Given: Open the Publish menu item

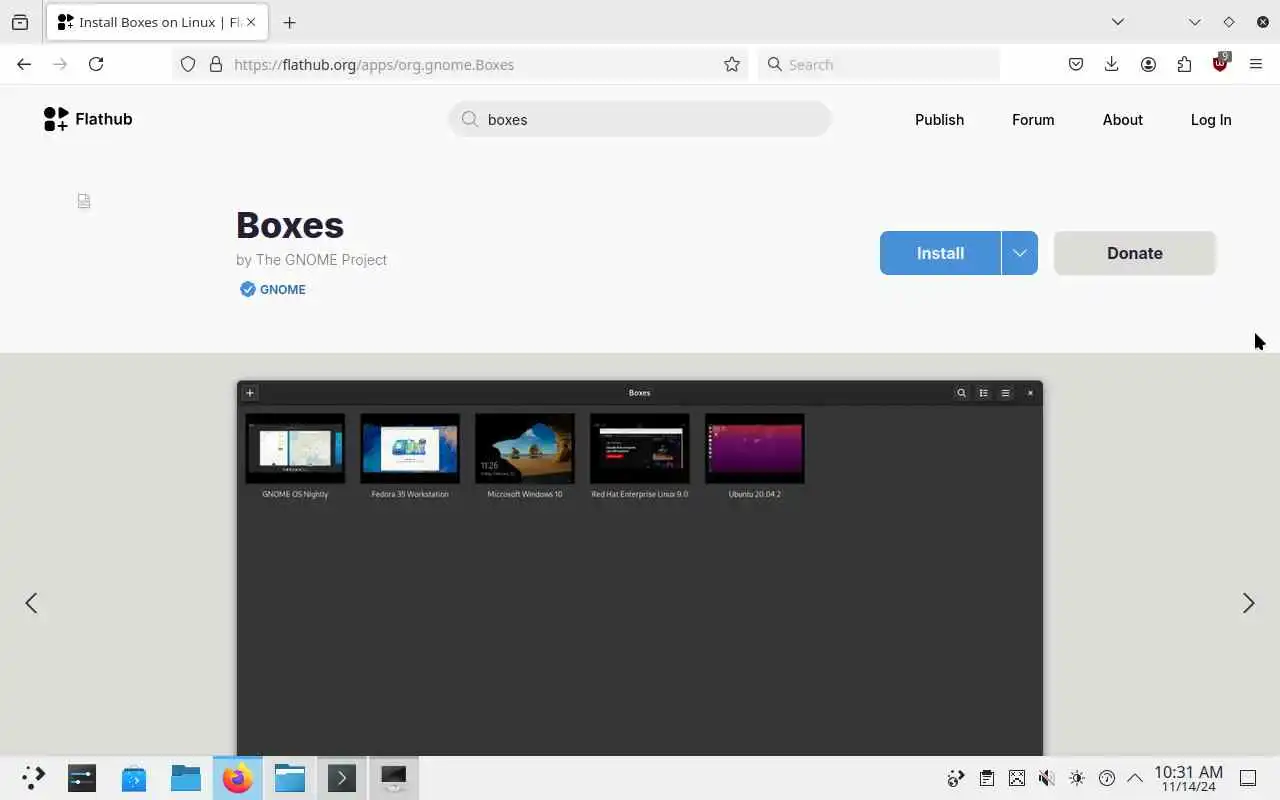Looking at the screenshot, I should (x=939, y=119).
